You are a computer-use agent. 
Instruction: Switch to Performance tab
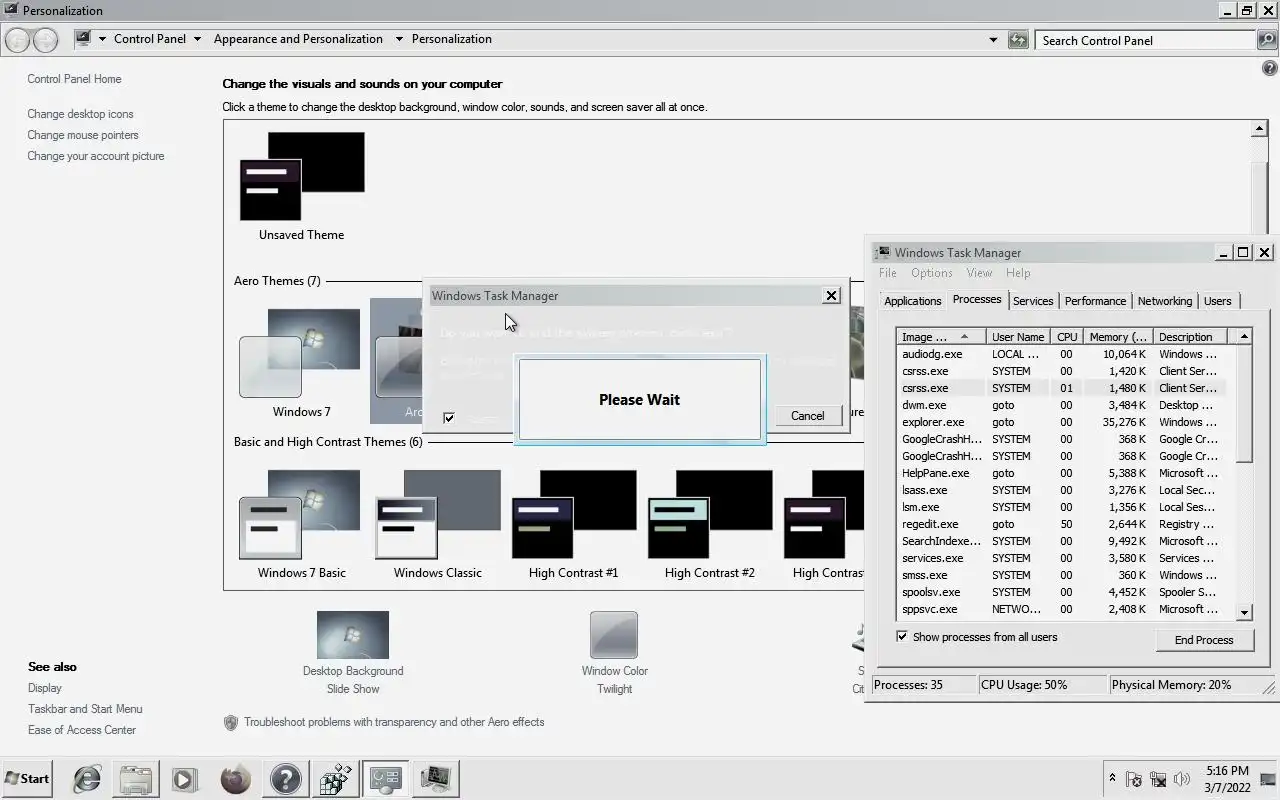coord(1095,301)
